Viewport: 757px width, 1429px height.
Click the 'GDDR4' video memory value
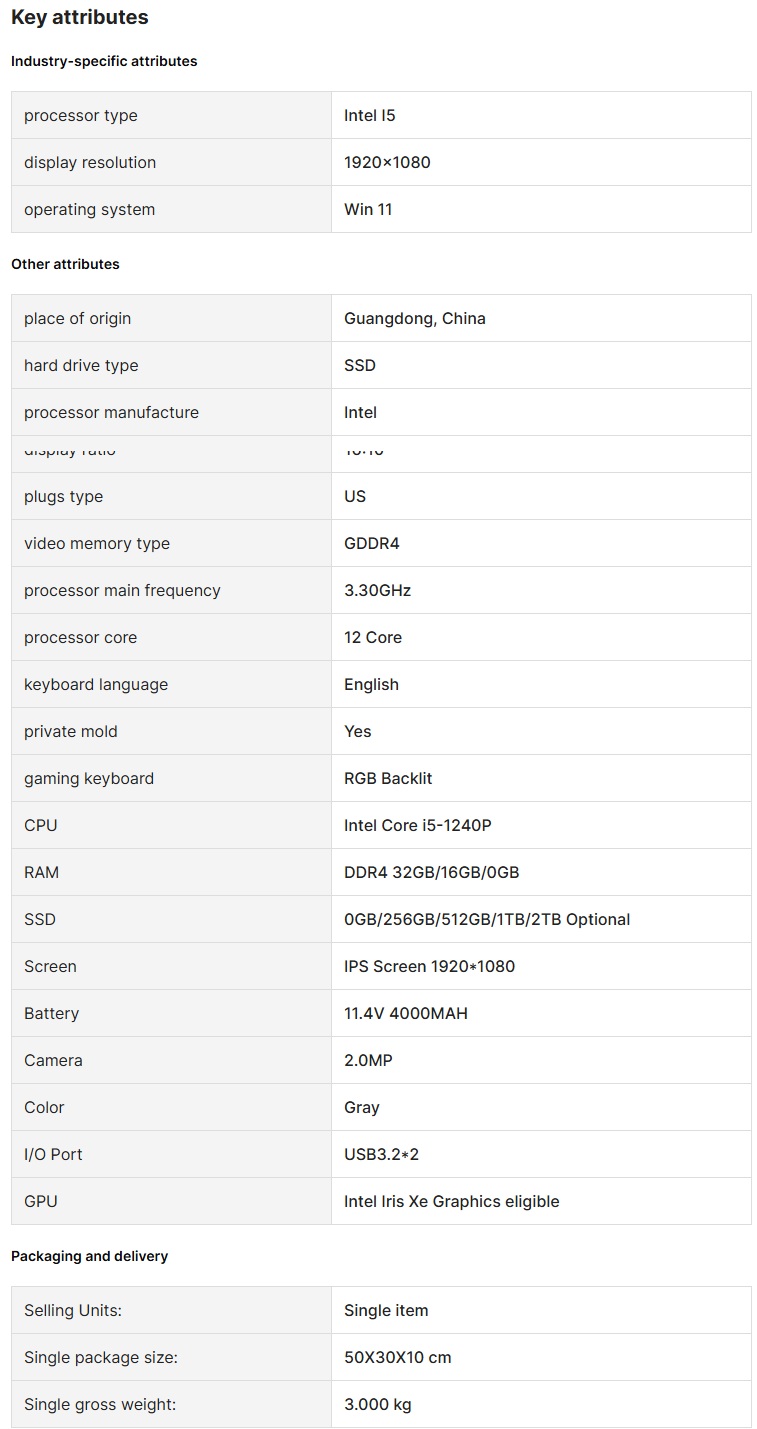pyautogui.click(x=371, y=543)
